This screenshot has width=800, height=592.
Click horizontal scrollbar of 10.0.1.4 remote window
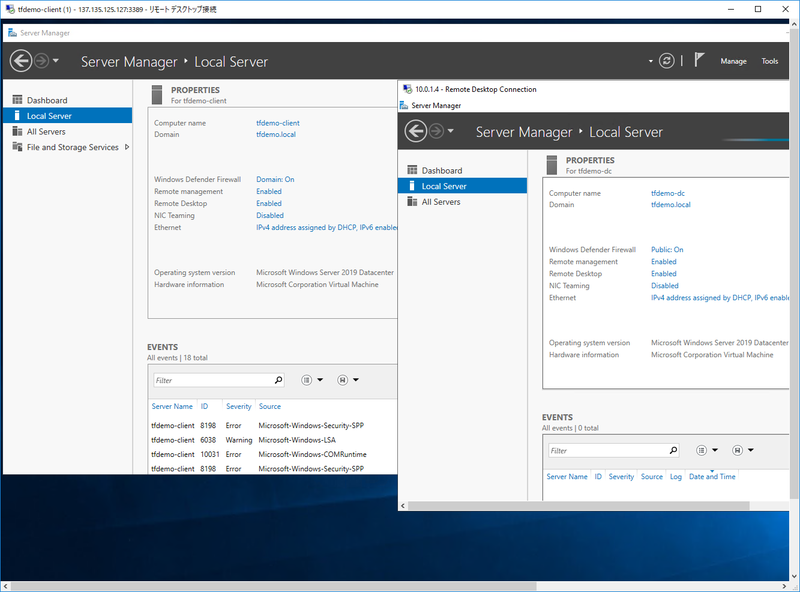(x=579, y=506)
